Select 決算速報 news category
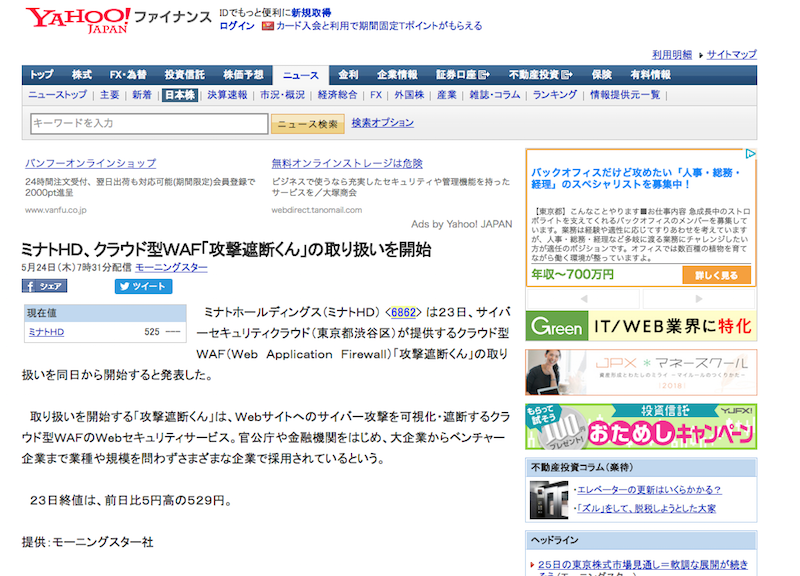Image resolution: width=800 pixels, height=576 pixels. coord(227,95)
